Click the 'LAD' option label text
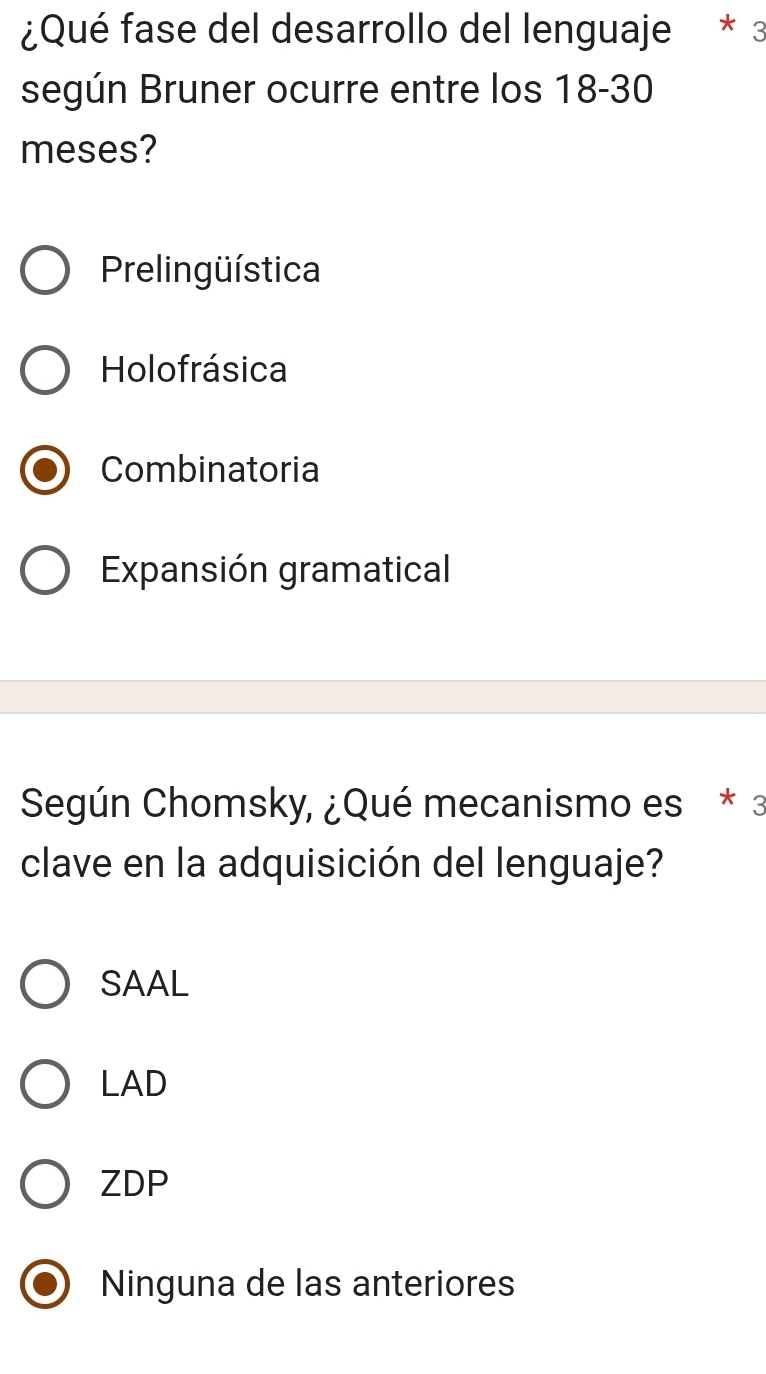 coord(134,1083)
